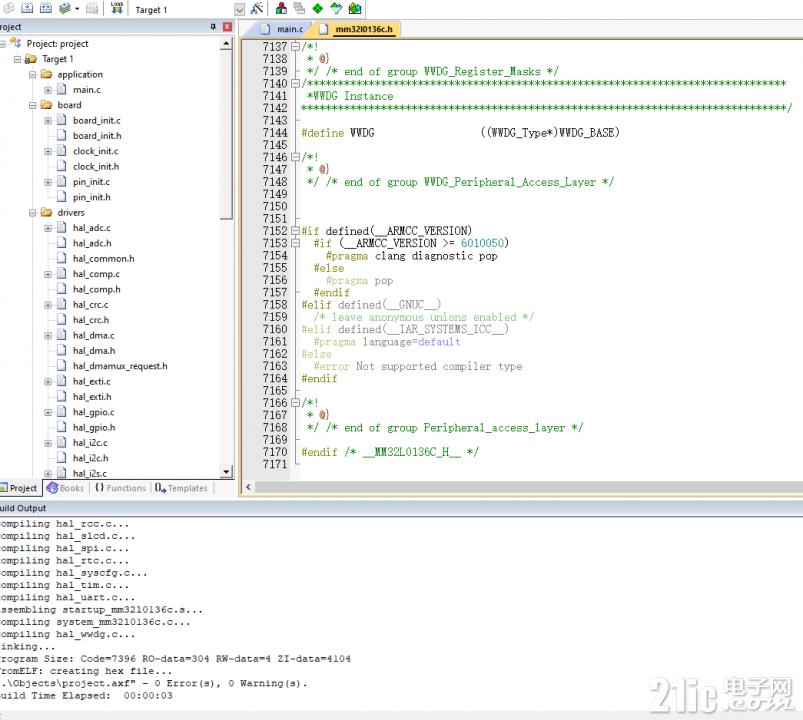Select pin_init.h file
The image size is (803, 720).
pos(91,197)
